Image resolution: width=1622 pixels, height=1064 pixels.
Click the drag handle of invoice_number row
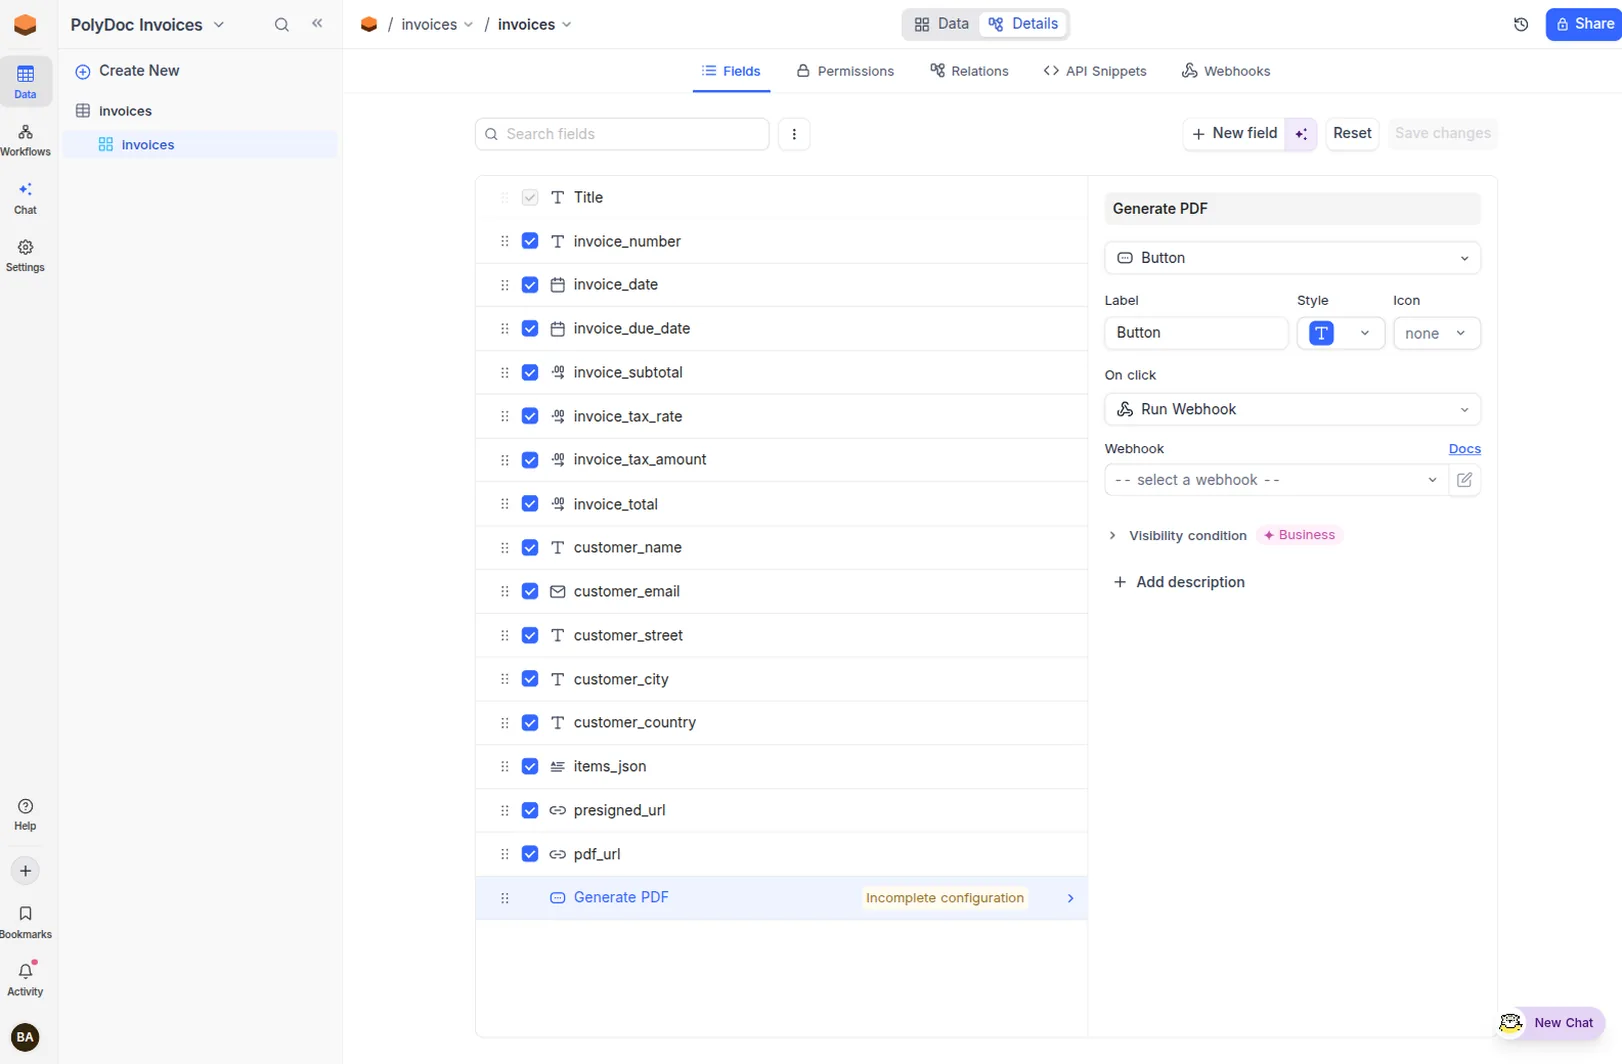point(504,241)
